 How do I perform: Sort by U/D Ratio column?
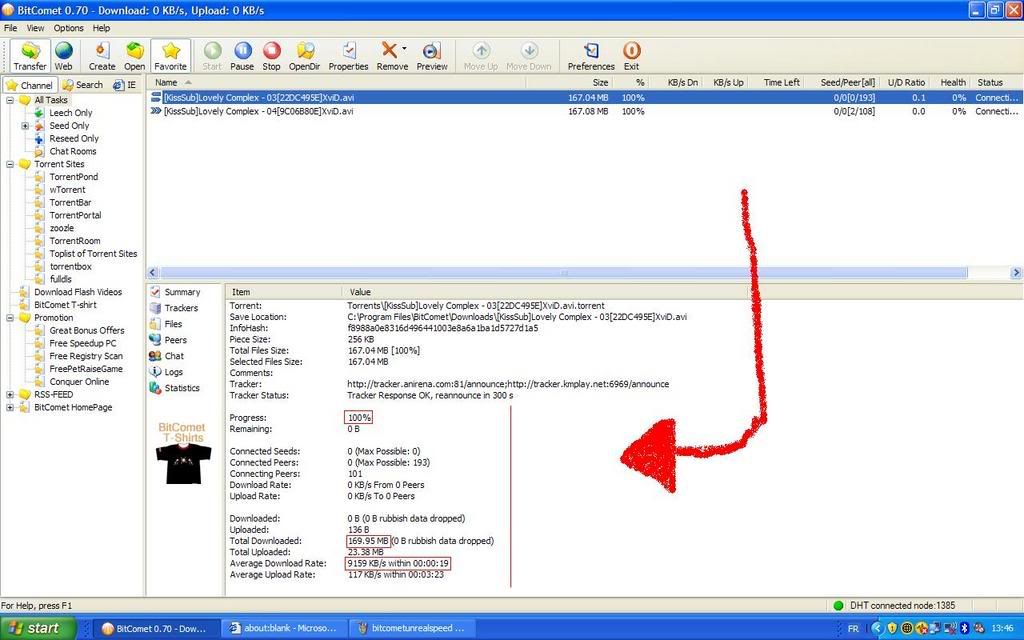[x=906, y=82]
